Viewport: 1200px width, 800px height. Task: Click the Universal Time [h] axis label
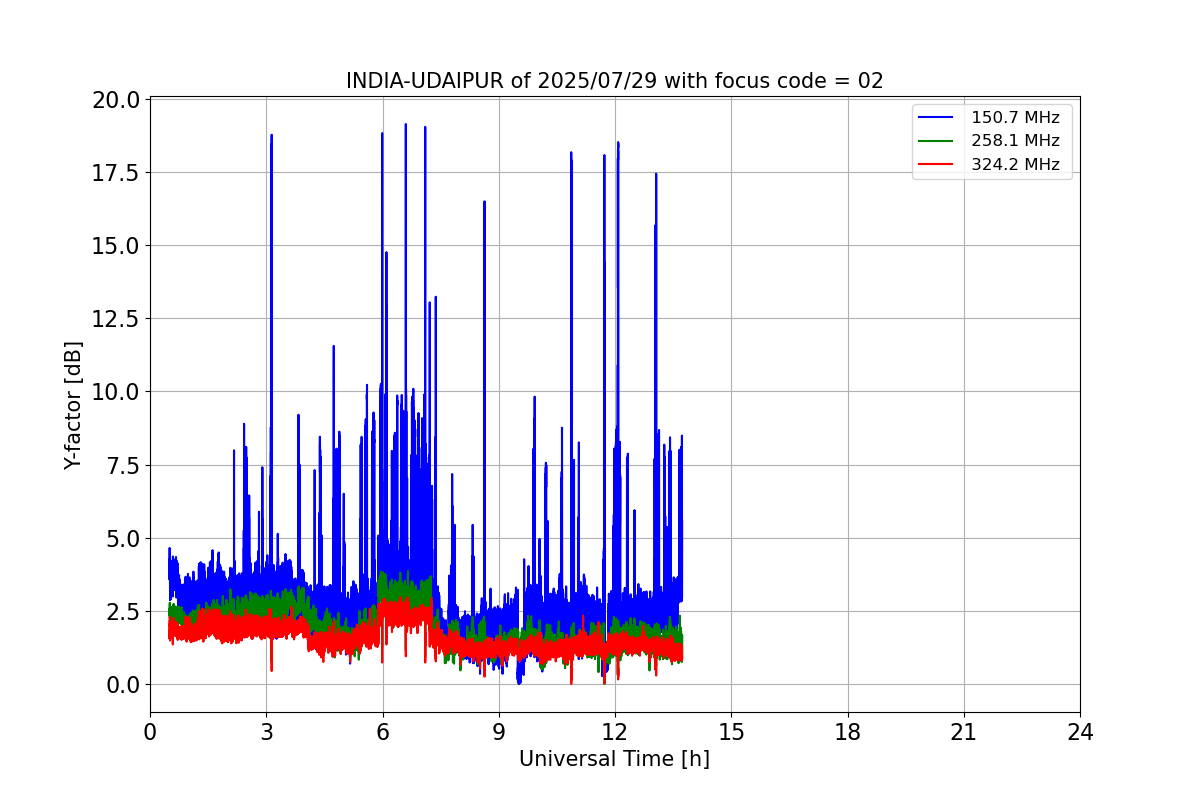coord(614,759)
